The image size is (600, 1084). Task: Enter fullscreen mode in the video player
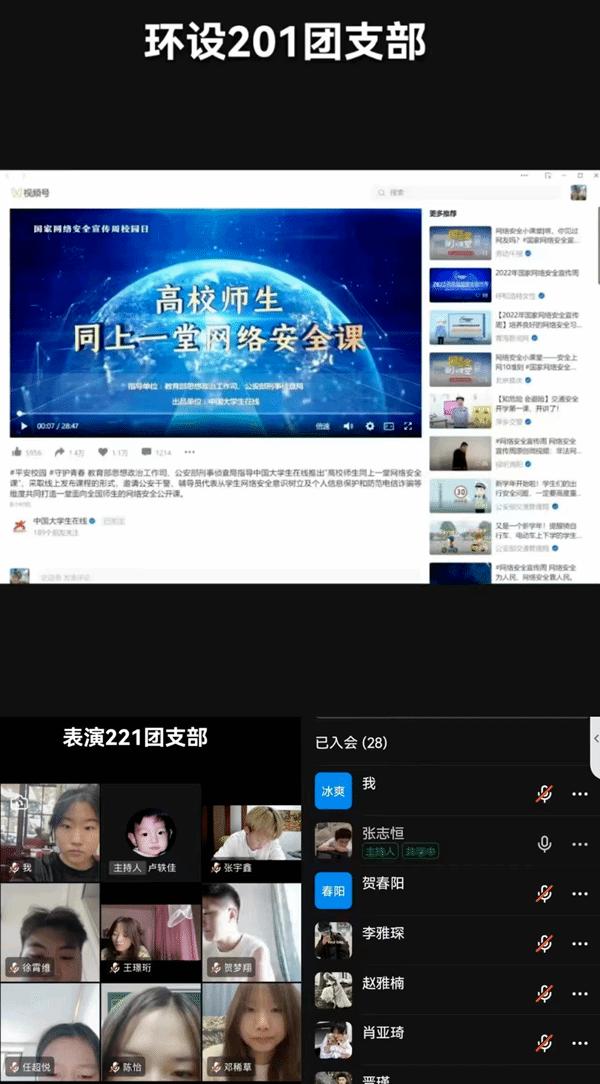click(408, 426)
